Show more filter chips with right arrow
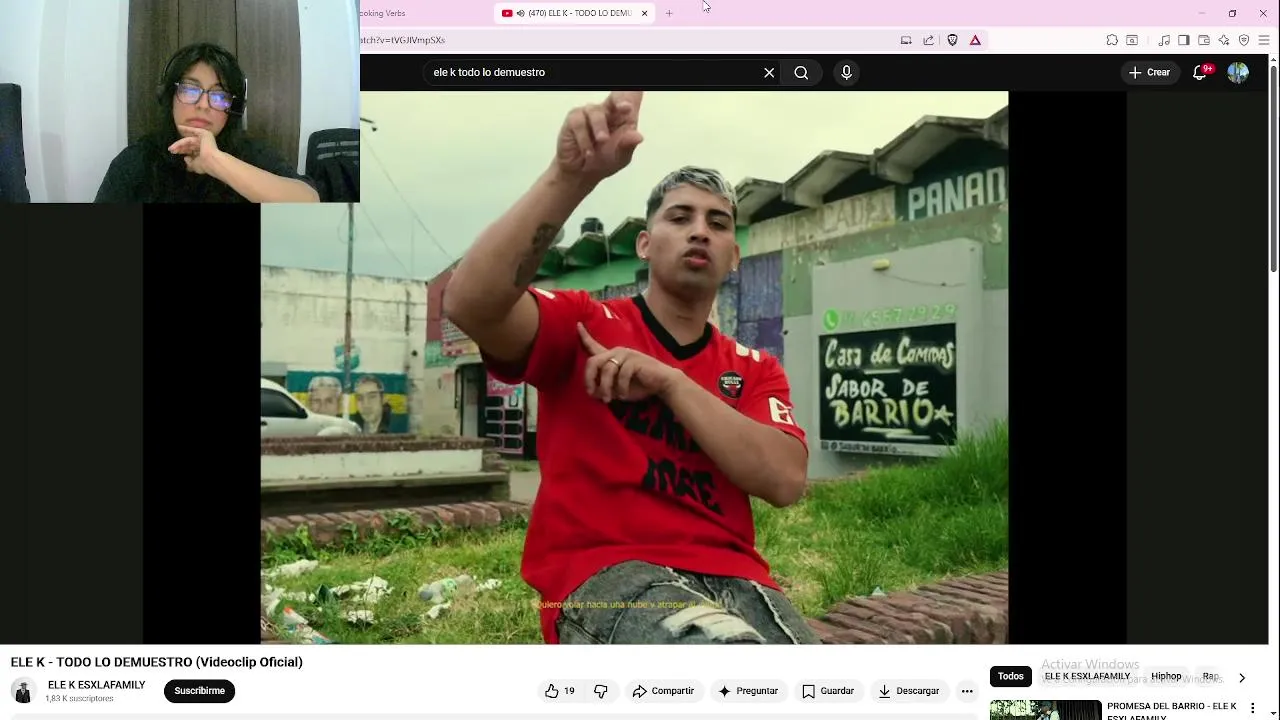 (x=1242, y=677)
